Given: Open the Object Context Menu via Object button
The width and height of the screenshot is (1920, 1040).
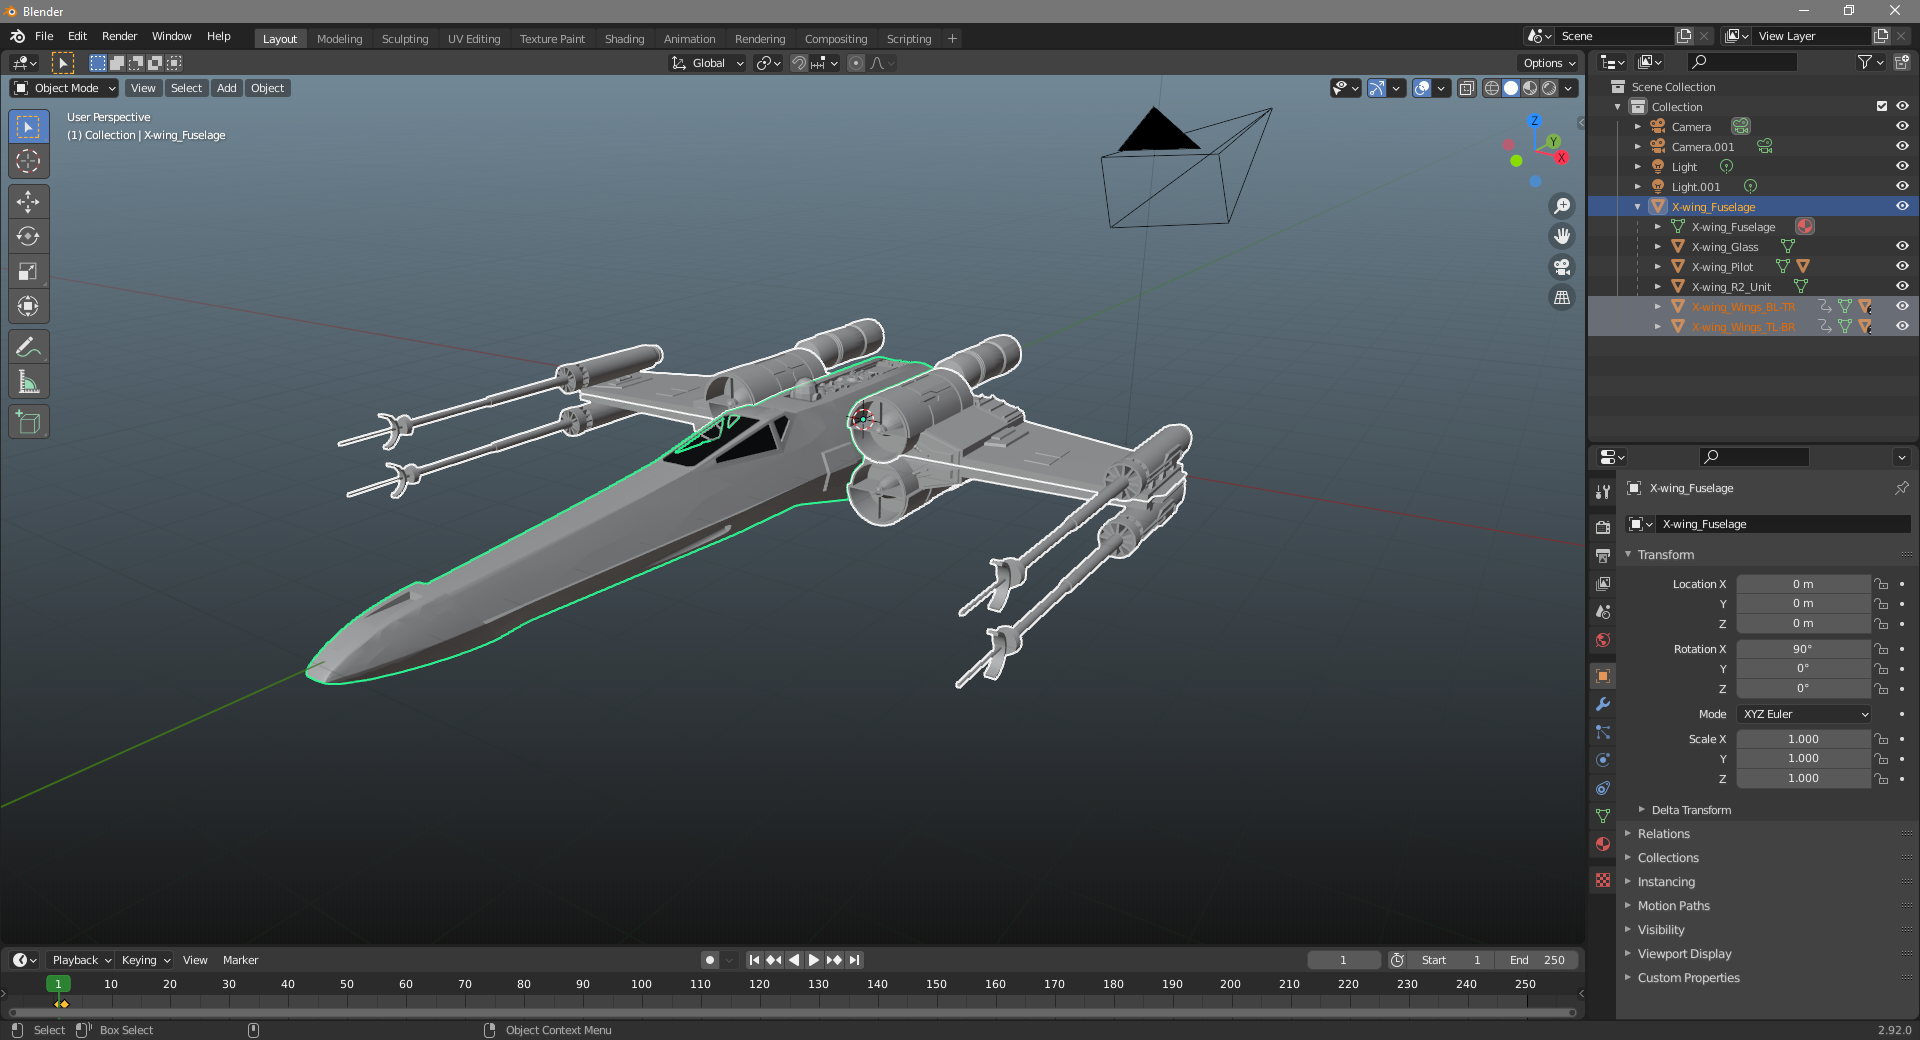Looking at the screenshot, I should point(267,88).
